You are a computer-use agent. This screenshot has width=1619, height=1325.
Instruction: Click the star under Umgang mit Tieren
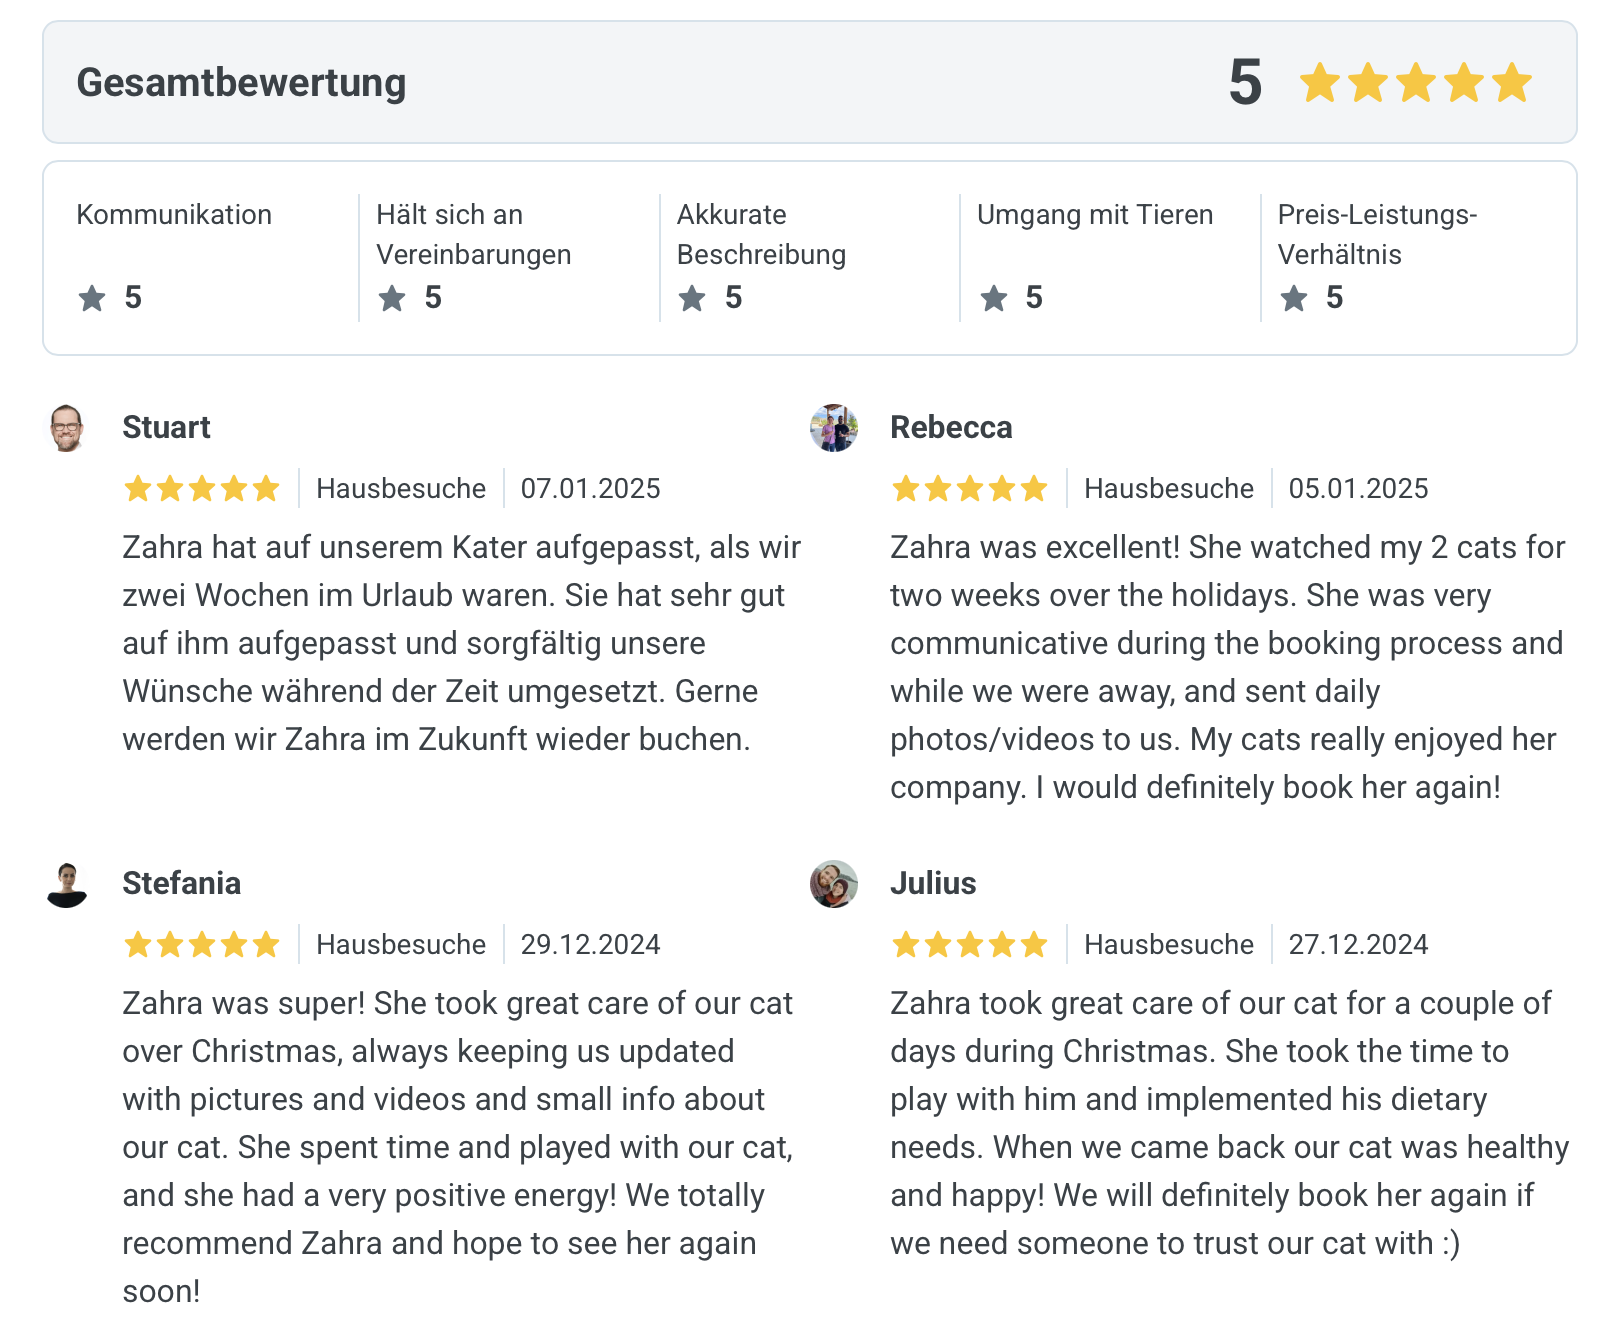point(993,298)
